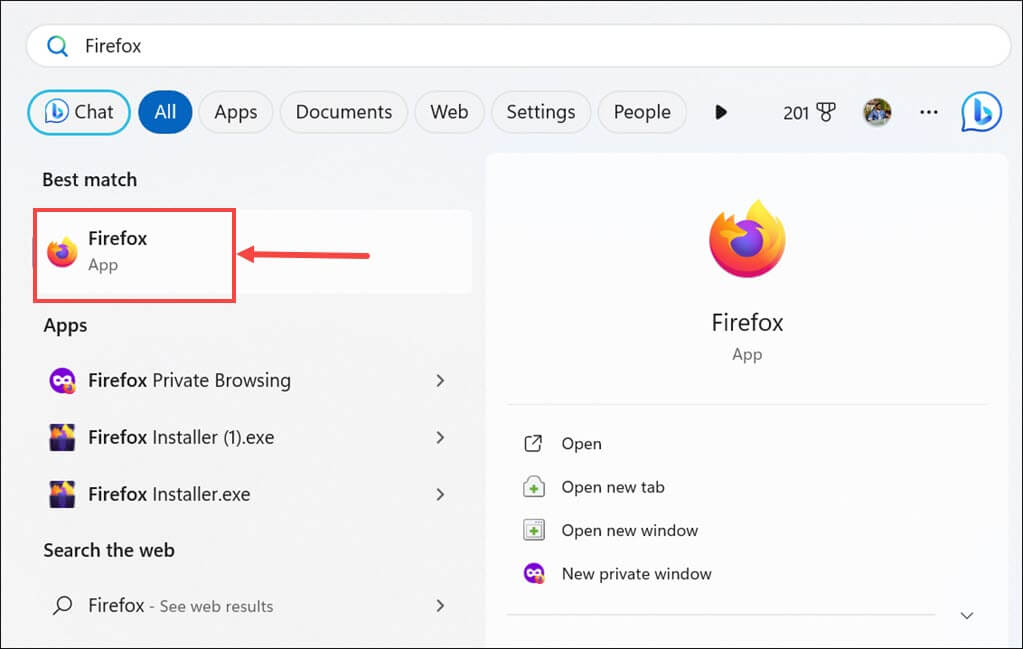This screenshot has height=649, width=1023.
Task: Click the New private window mask icon
Action: pyautogui.click(x=534, y=574)
